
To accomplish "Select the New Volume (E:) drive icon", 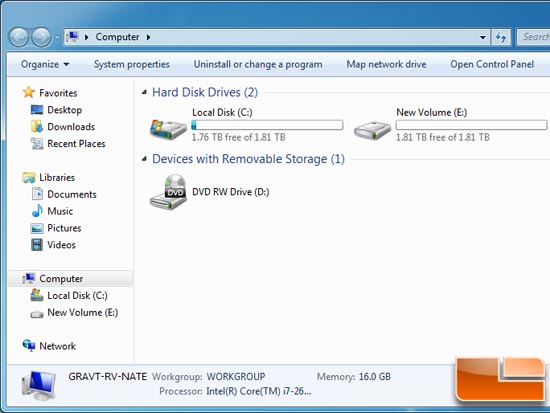I will pyautogui.click(x=373, y=130).
